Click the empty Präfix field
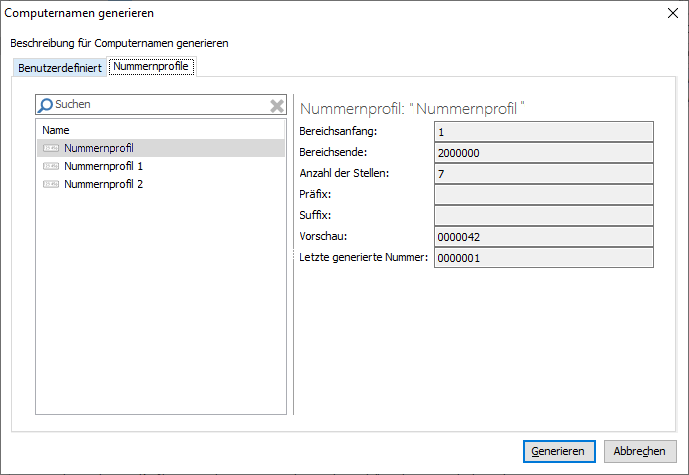 click(544, 195)
